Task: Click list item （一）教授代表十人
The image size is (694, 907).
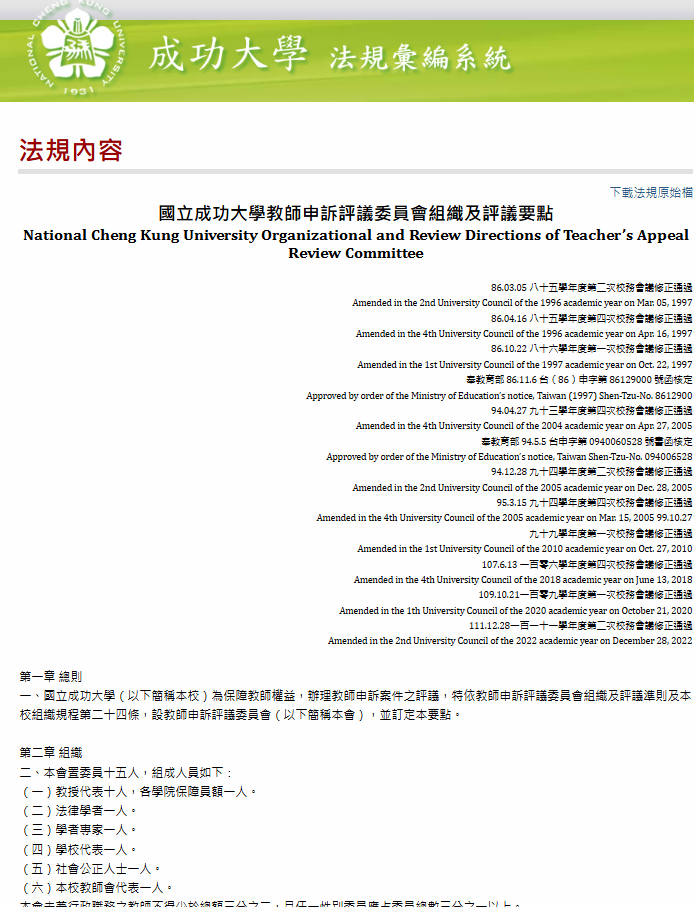Action: click(x=139, y=792)
